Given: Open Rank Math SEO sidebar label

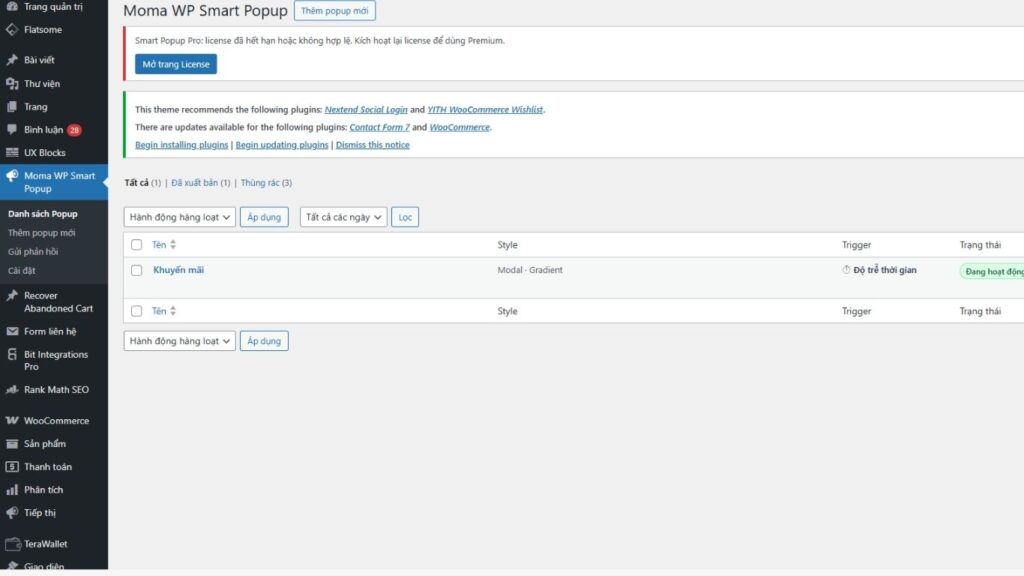Looking at the screenshot, I should [56, 389].
